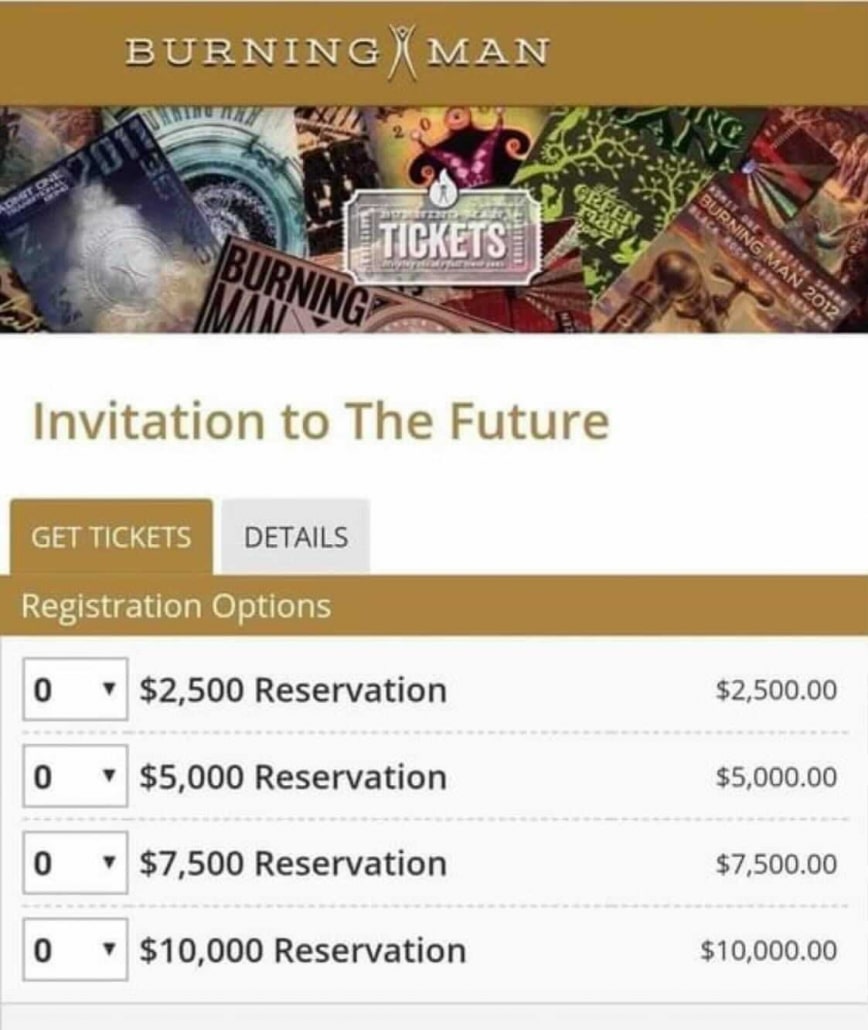The height and width of the screenshot is (1030, 868).
Task: Open quantity dropdown for $2,500 Reservation
Action: tap(75, 690)
